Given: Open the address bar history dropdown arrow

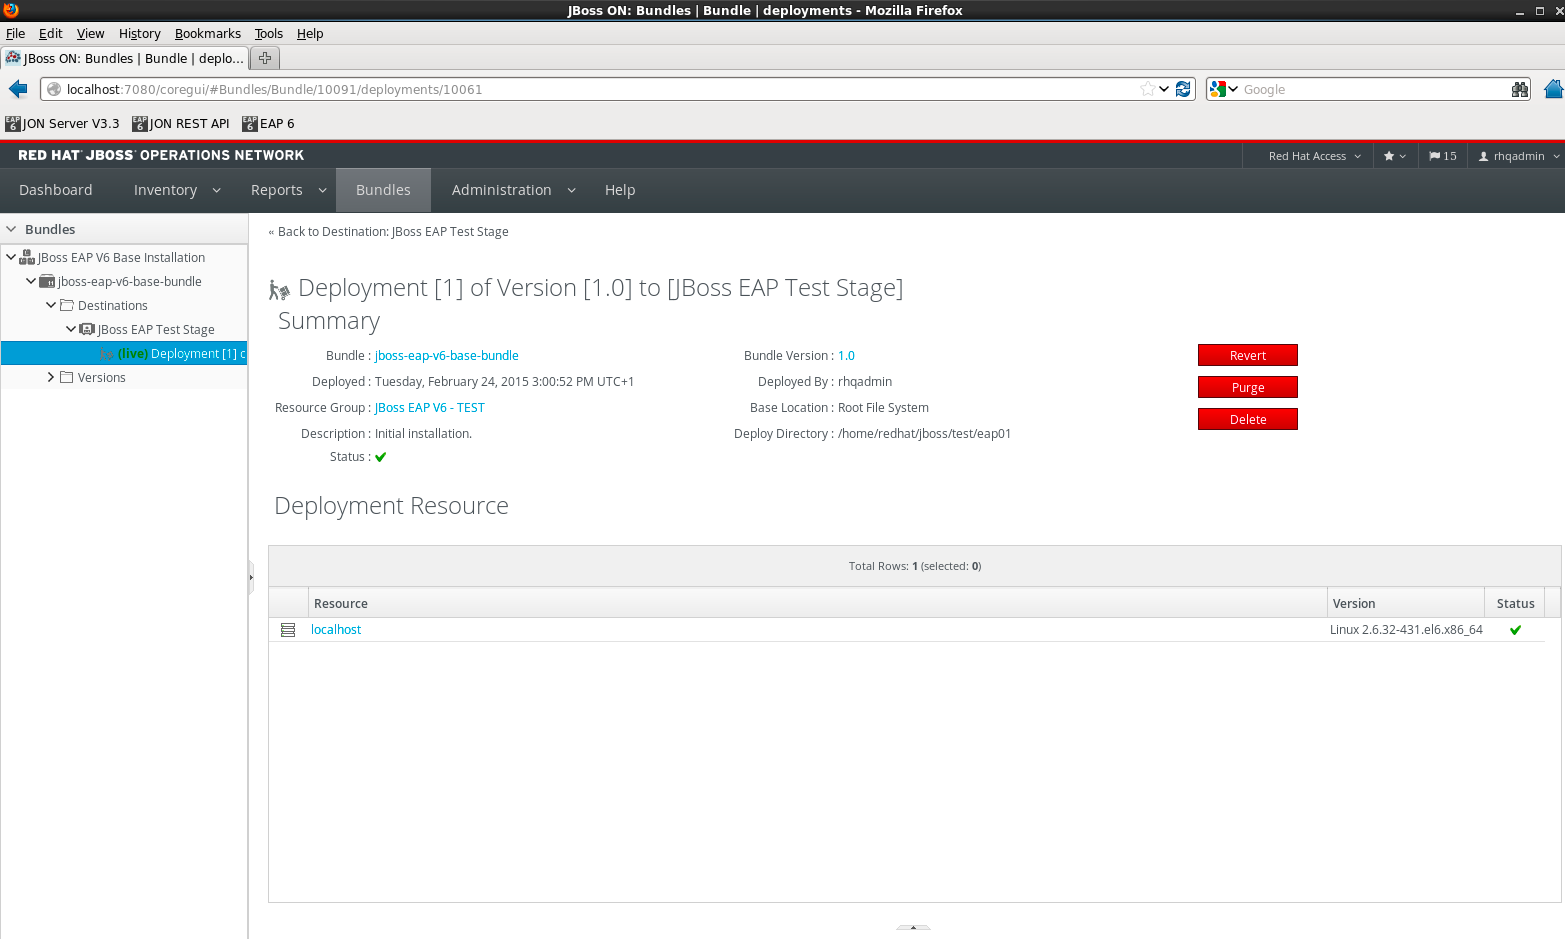Looking at the screenshot, I should pos(1164,89).
